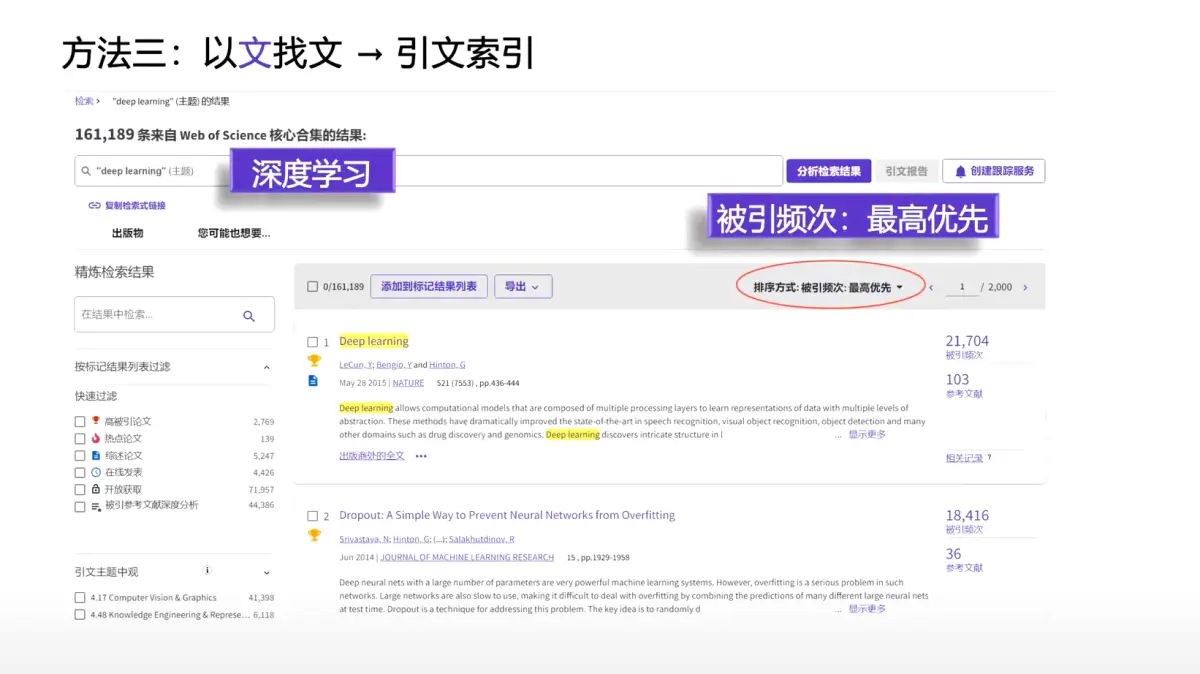Expand 显示更多 for Deep learning abstract
Viewport: 1200px width, 674px height.
click(867, 434)
